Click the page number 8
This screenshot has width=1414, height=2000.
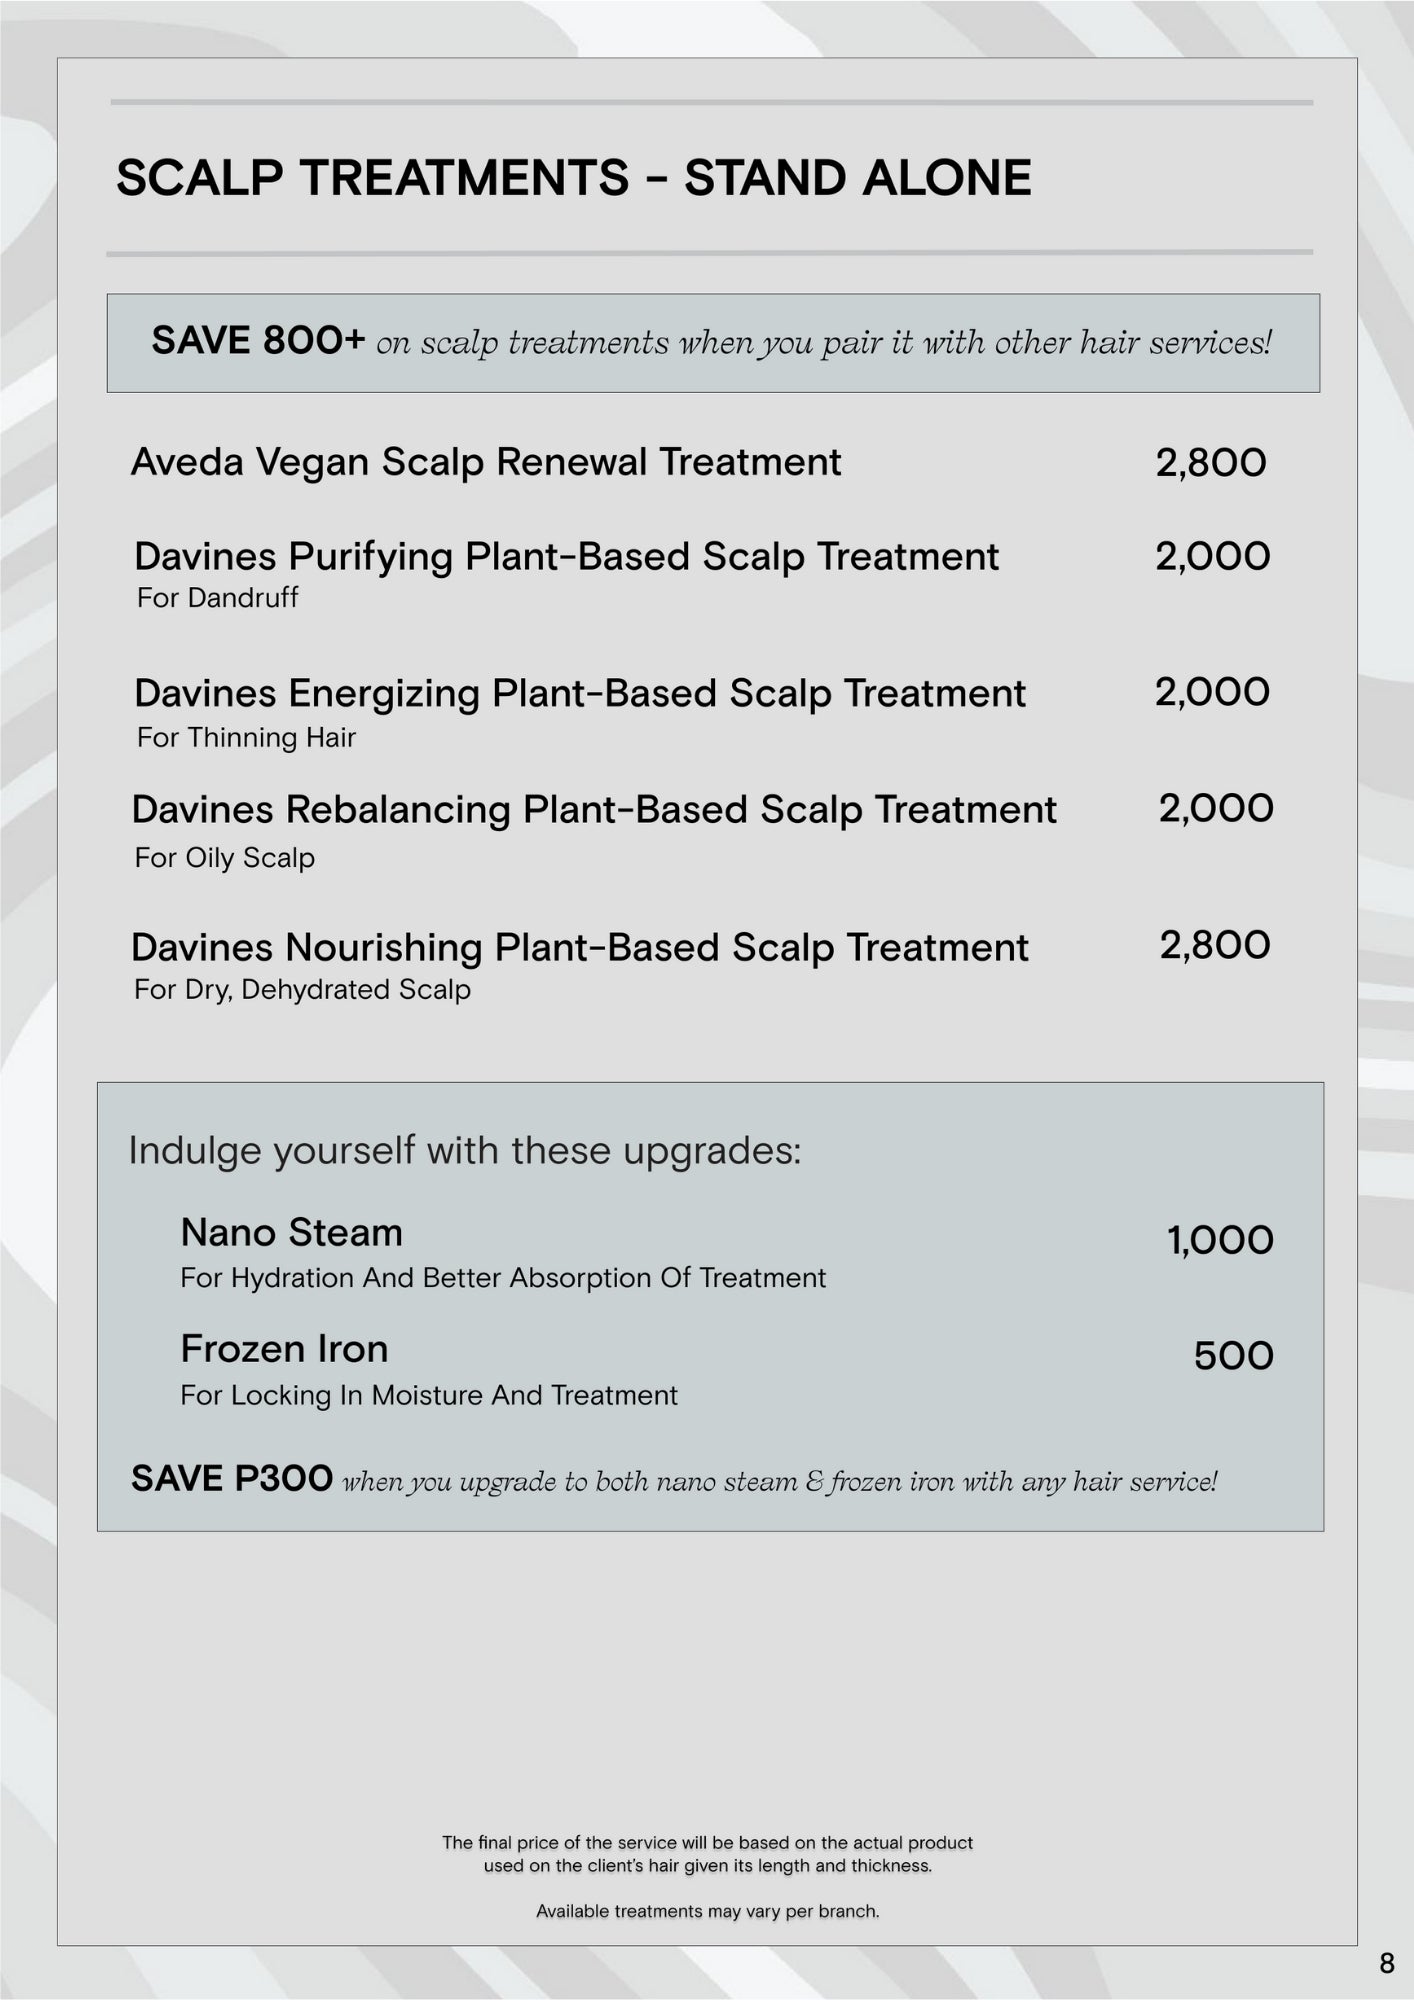tap(1386, 1963)
